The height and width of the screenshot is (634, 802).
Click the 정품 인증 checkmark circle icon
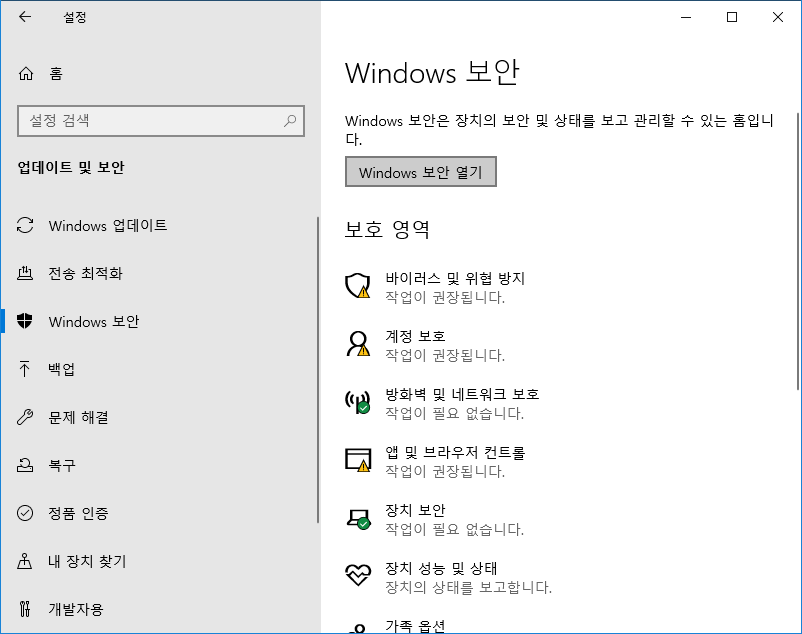tap(25, 513)
